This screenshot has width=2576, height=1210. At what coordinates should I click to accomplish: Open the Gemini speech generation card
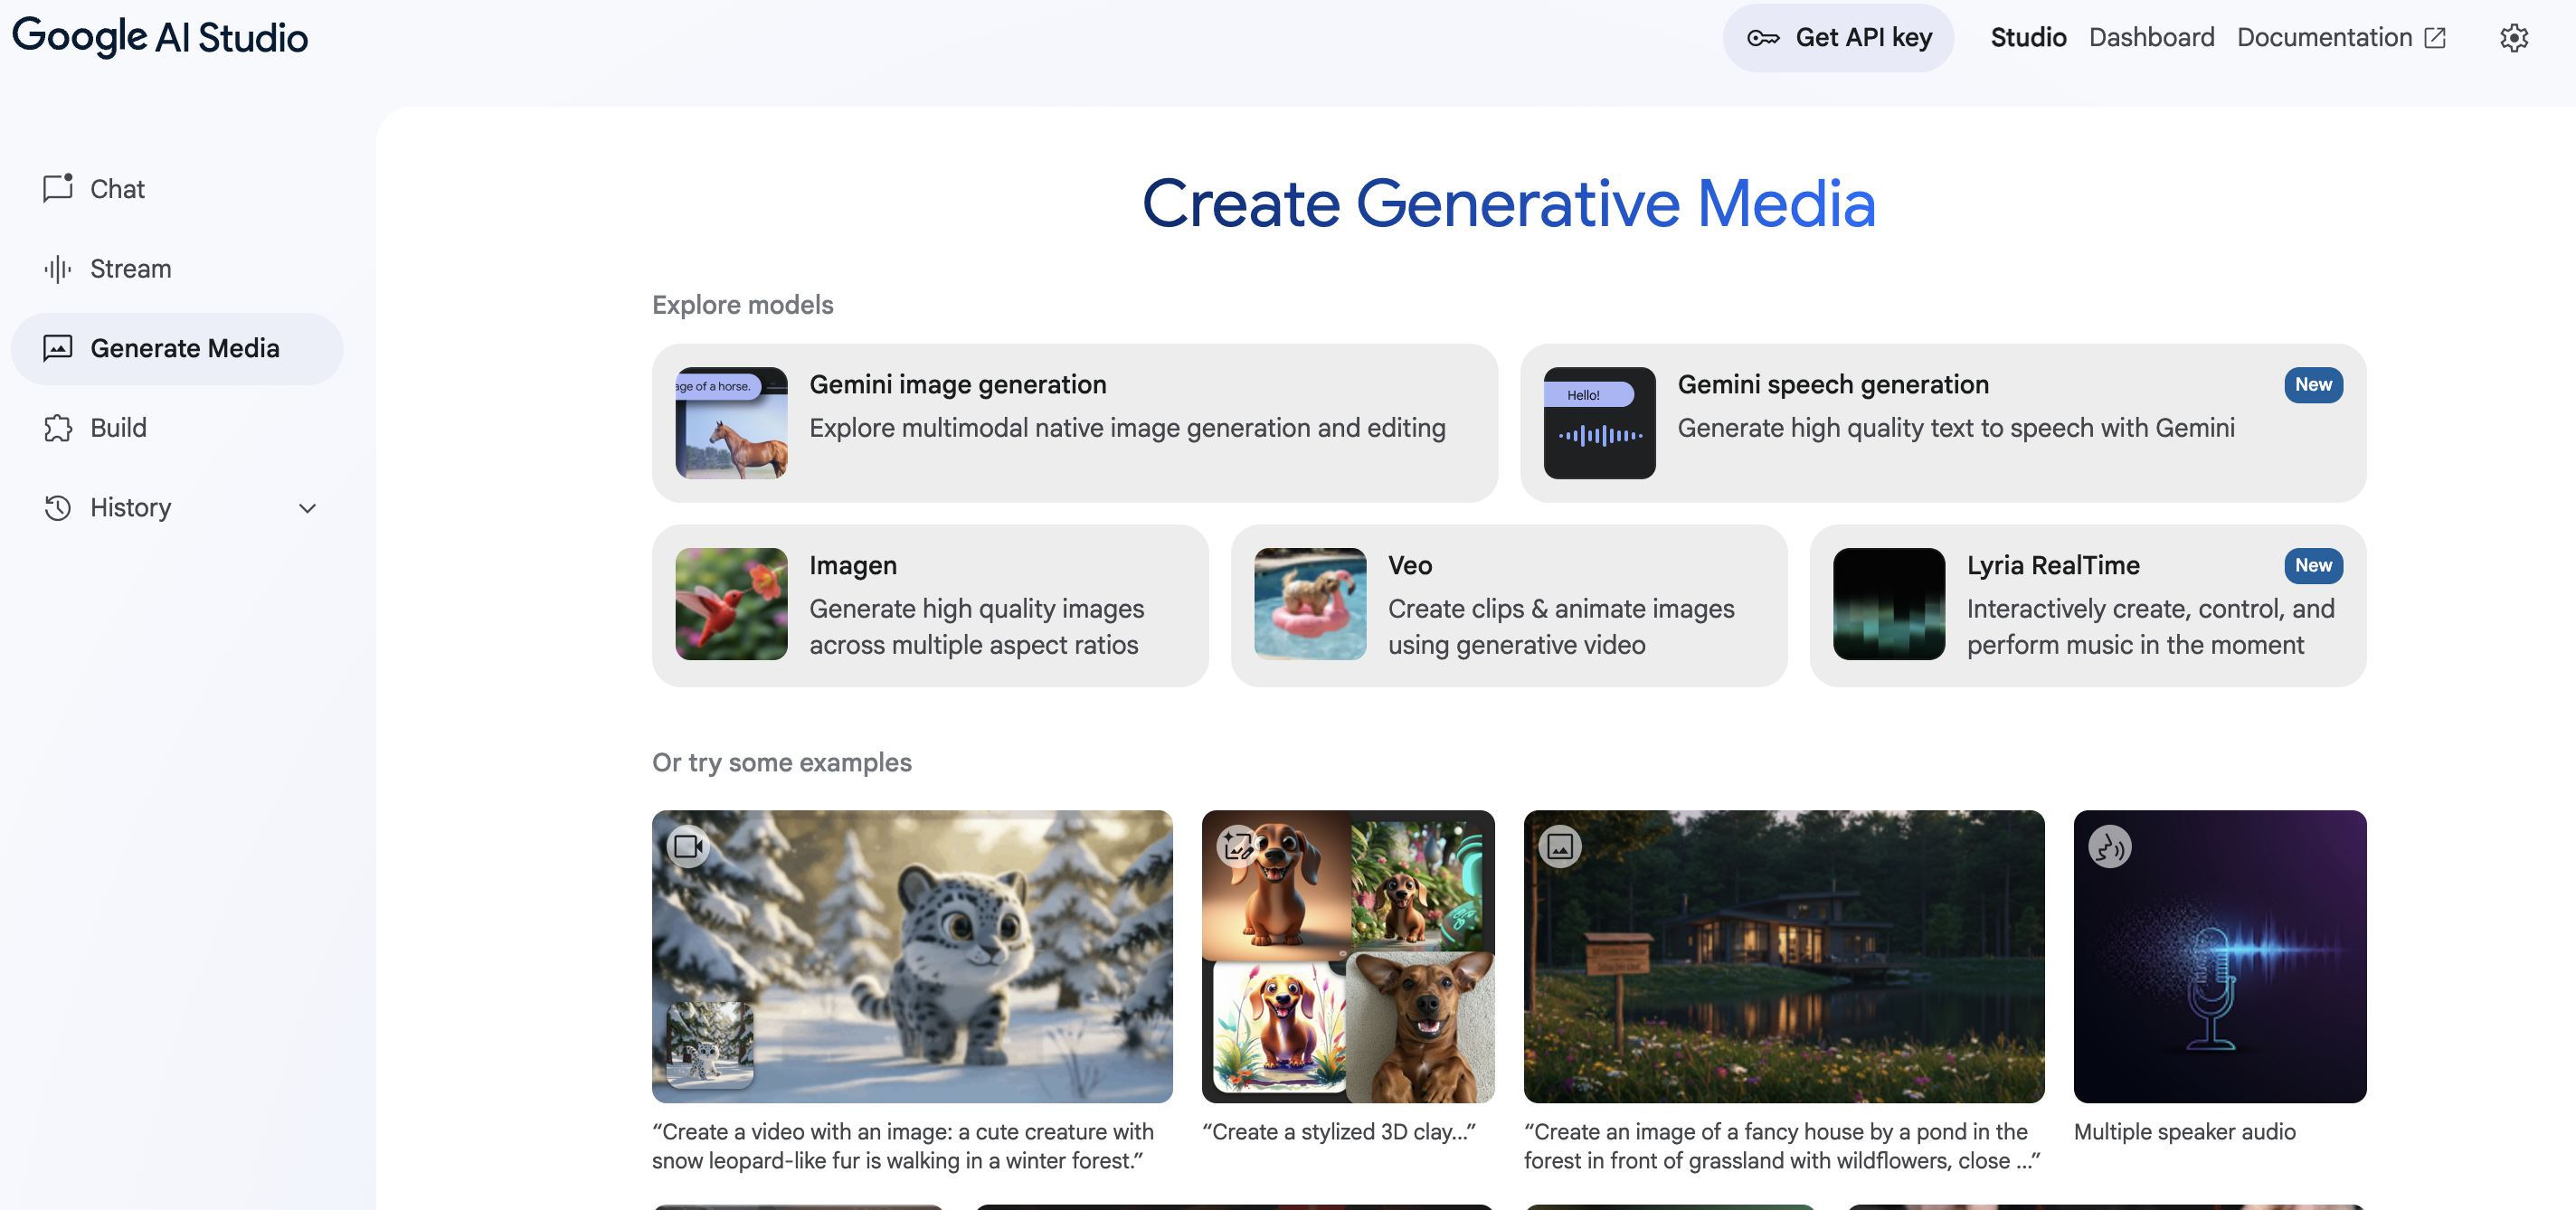pyautogui.click(x=1942, y=422)
